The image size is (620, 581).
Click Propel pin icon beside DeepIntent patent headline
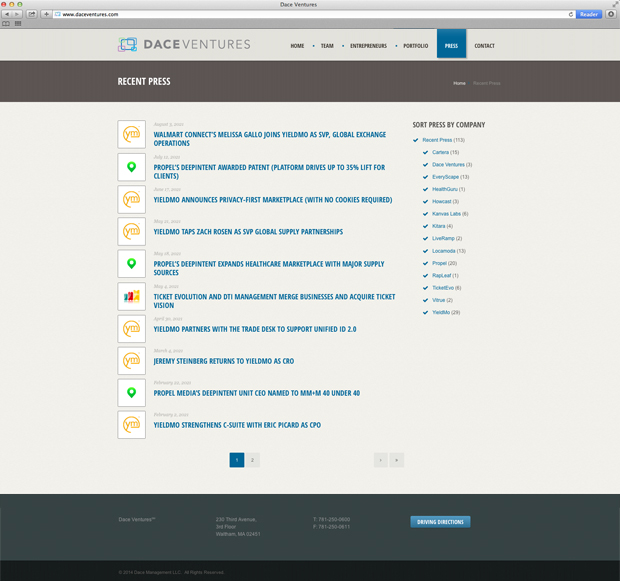(x=132, y=167)
